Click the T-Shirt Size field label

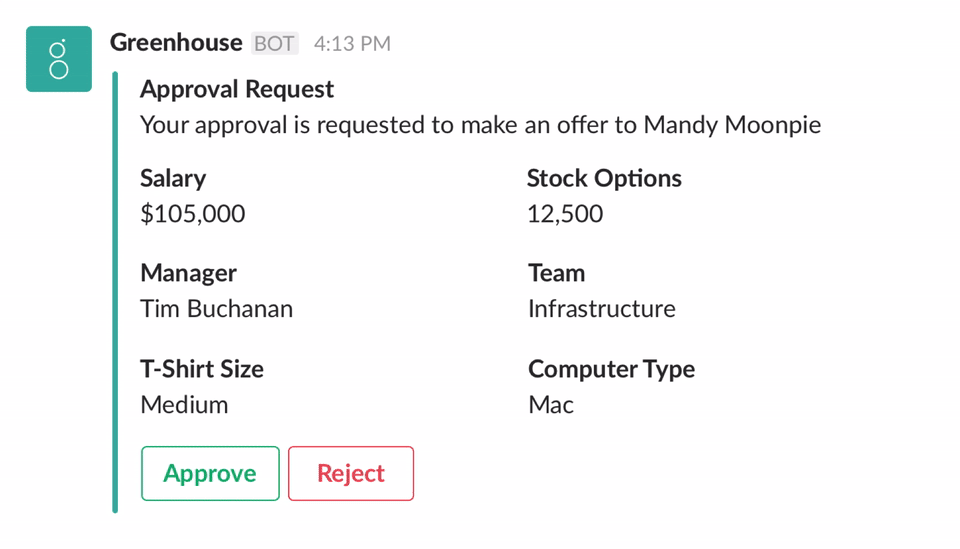(x=202, y=369)
